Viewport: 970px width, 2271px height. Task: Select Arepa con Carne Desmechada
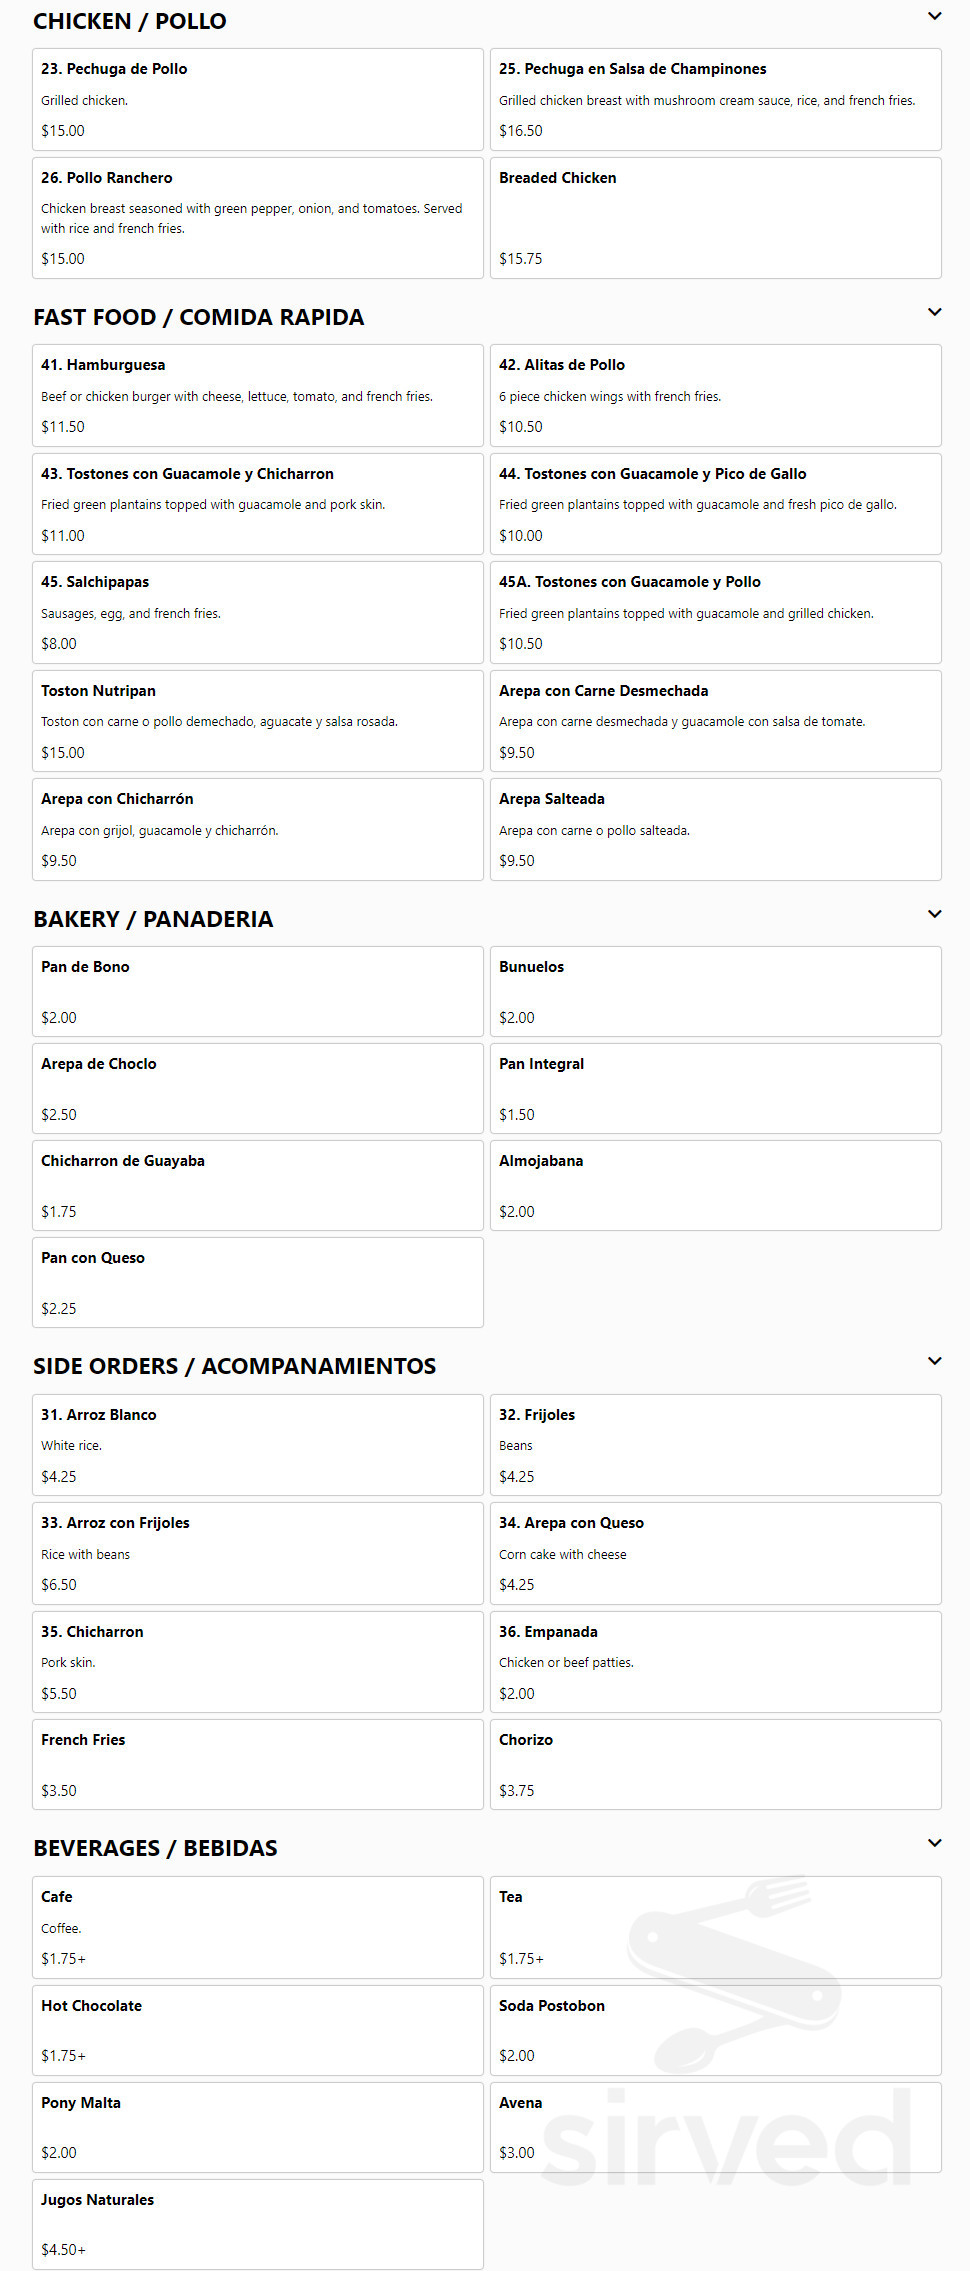pos(716,721)
